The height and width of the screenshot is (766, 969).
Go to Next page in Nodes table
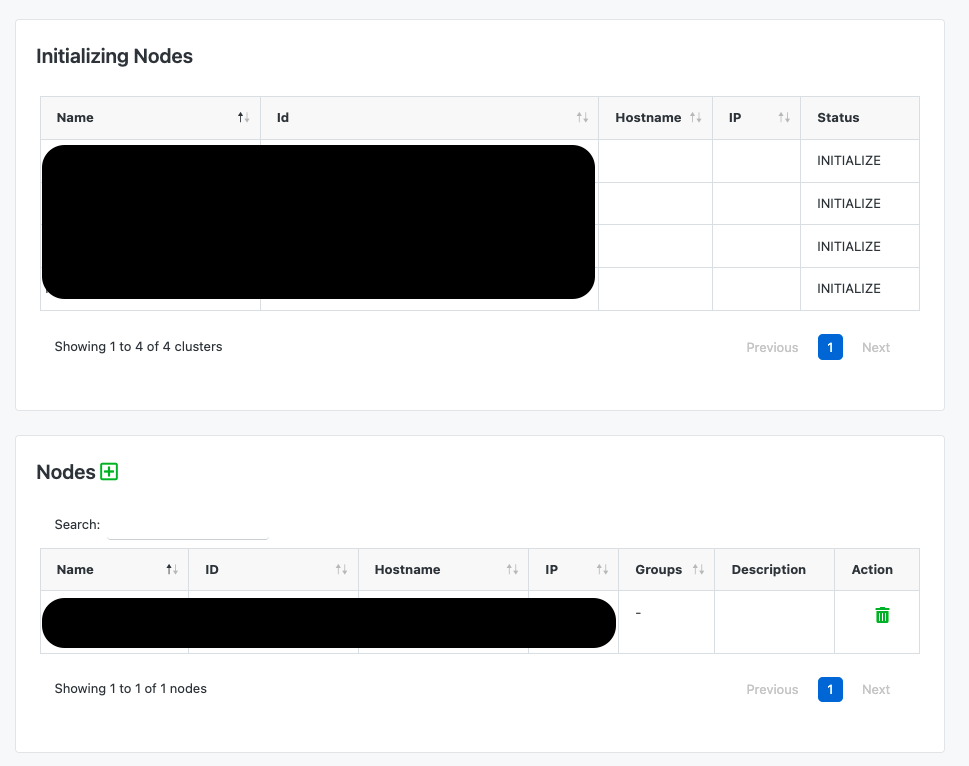tap(876, 689)
